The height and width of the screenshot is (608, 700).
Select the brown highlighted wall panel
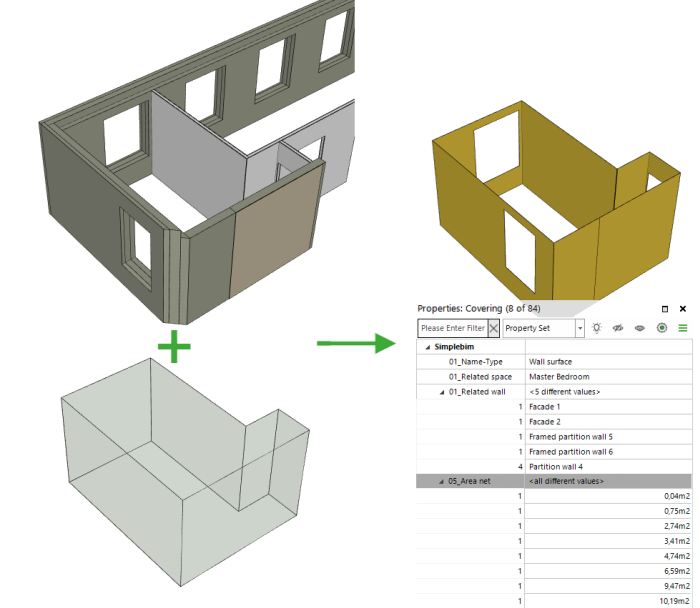[275, 229]
